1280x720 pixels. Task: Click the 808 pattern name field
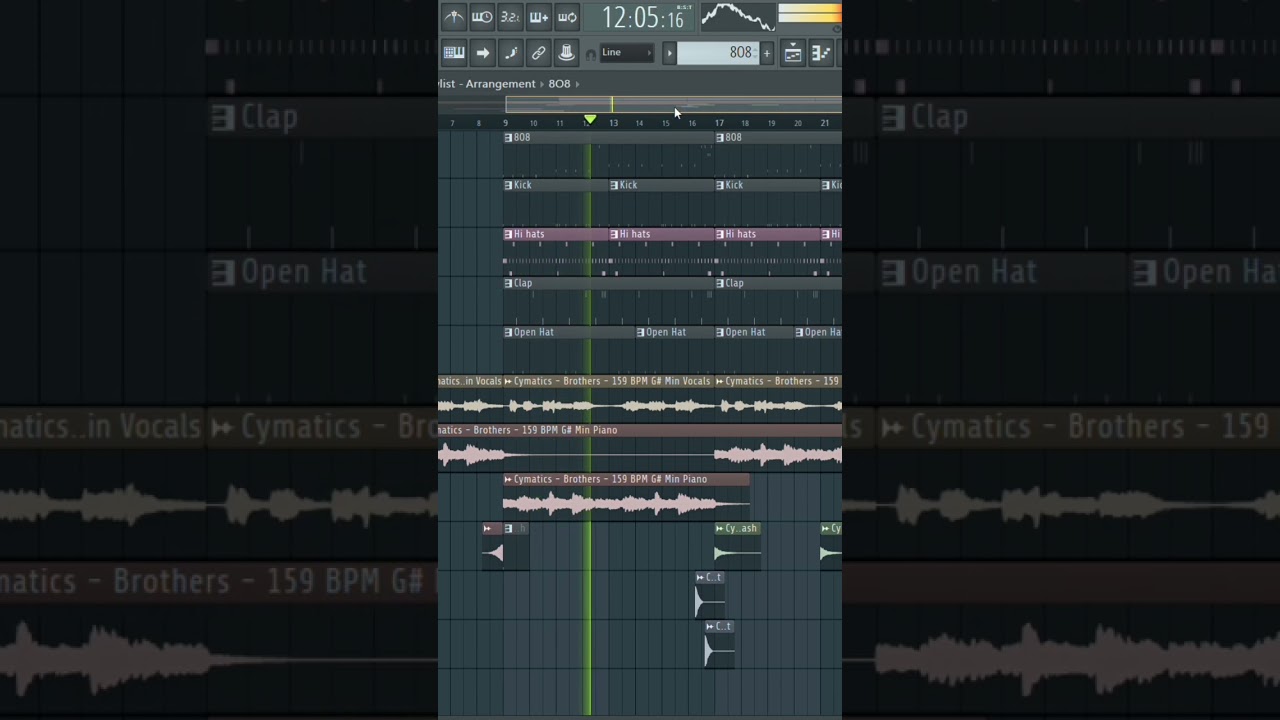[718, 53]
